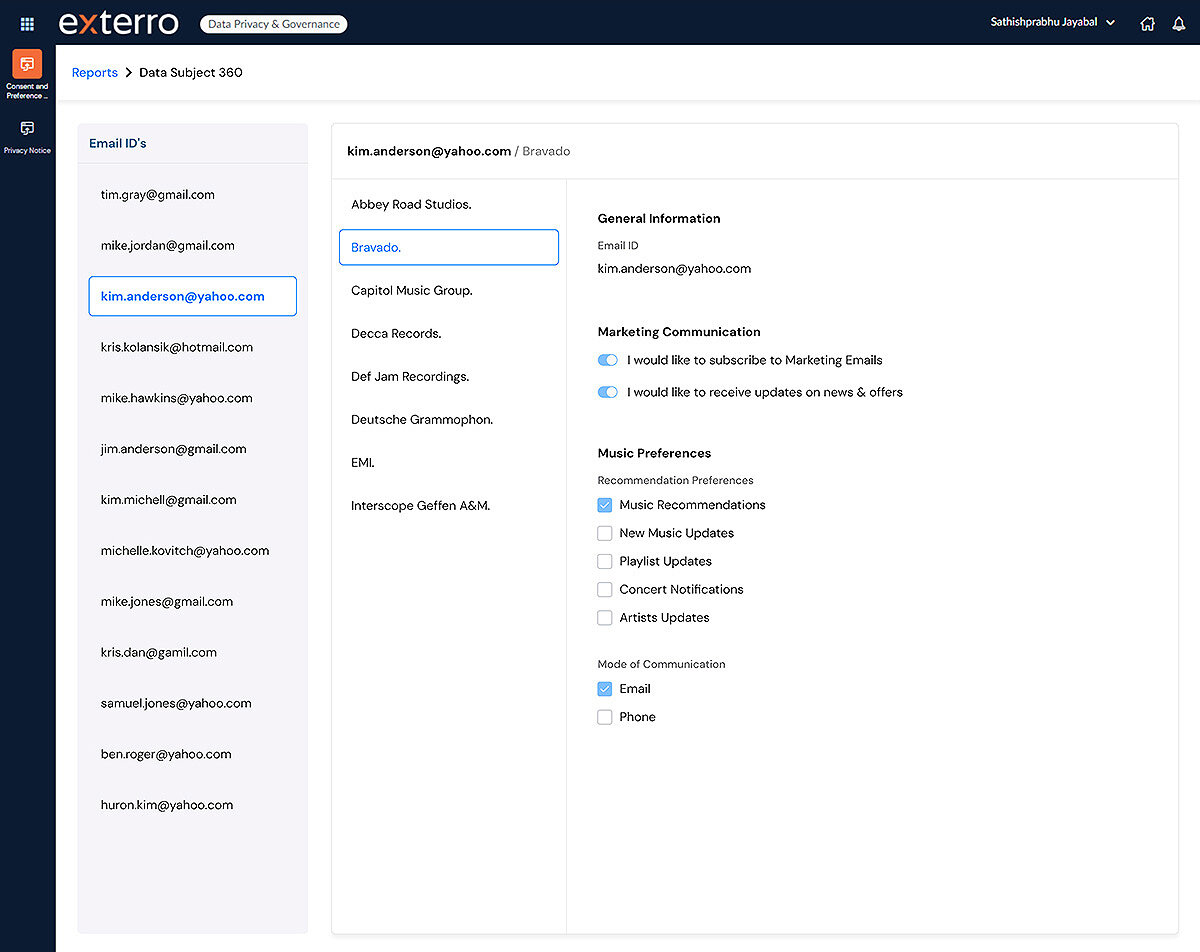Click kim.anderson@yahoo.com / Bravado header title

459,151
